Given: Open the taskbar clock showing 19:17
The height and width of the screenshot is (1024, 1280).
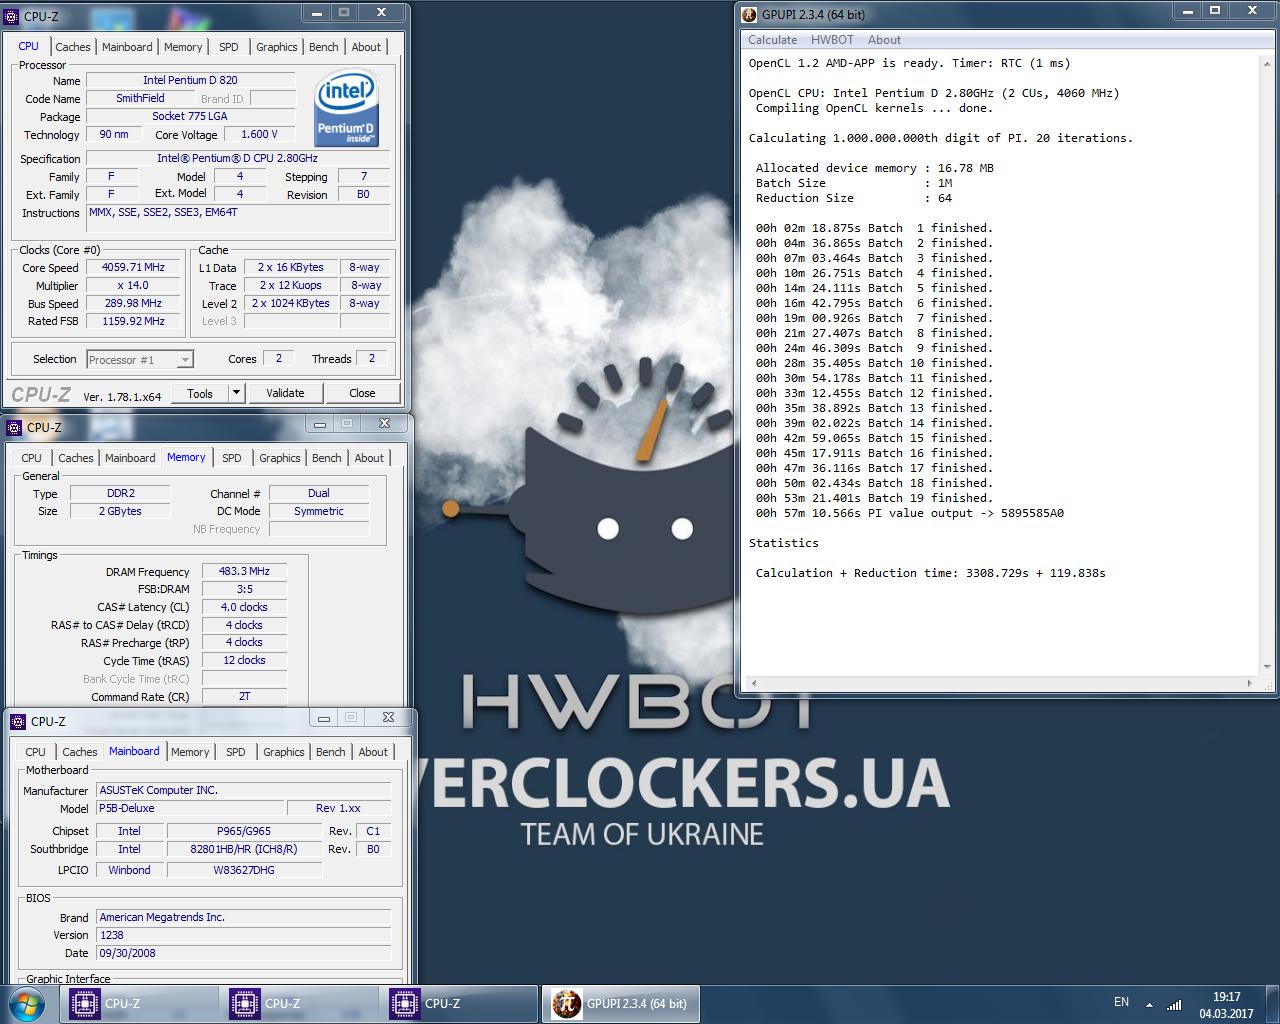Looking at the screenshot, I should click(x=1226, y=1005).
